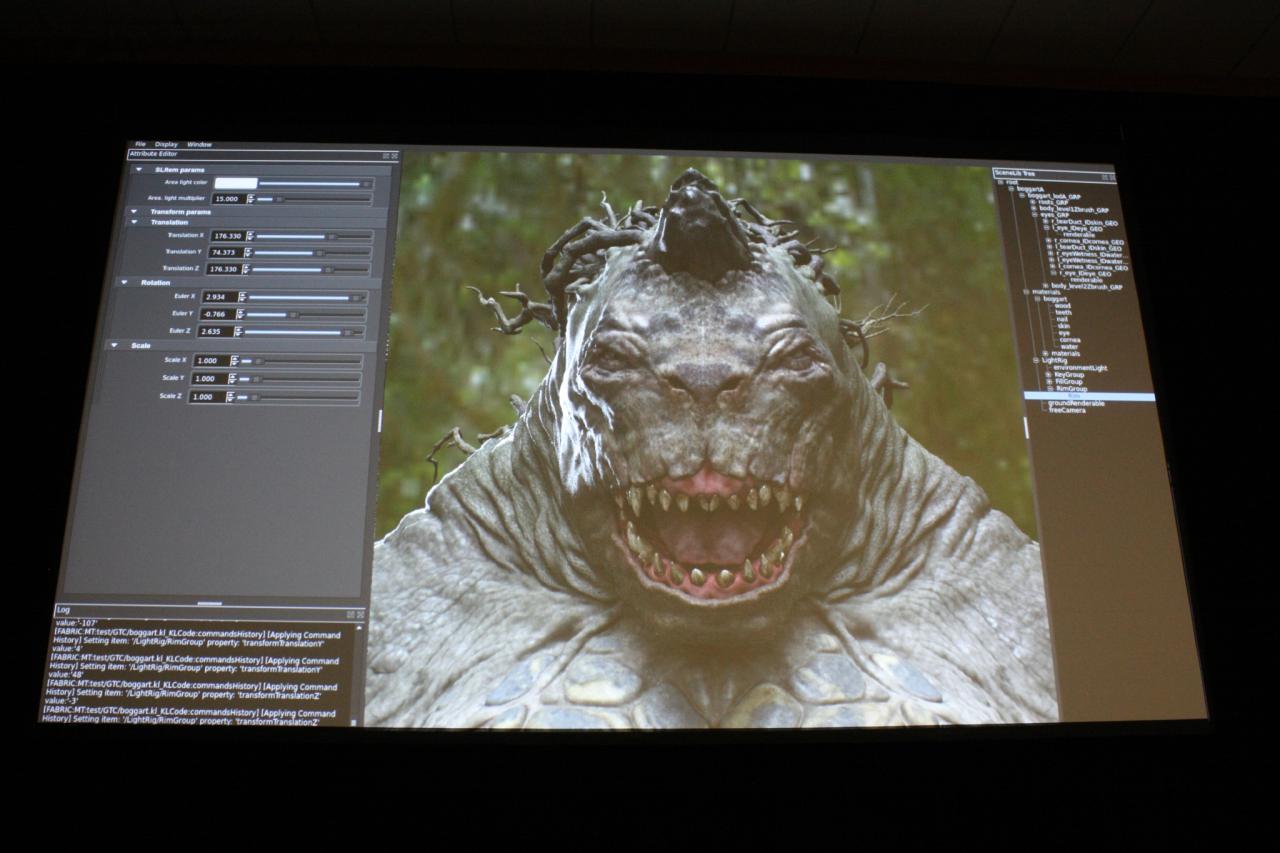Select environmentLight in the LightRig
Screen dimensions: 1280x853
click(1080, 368)
